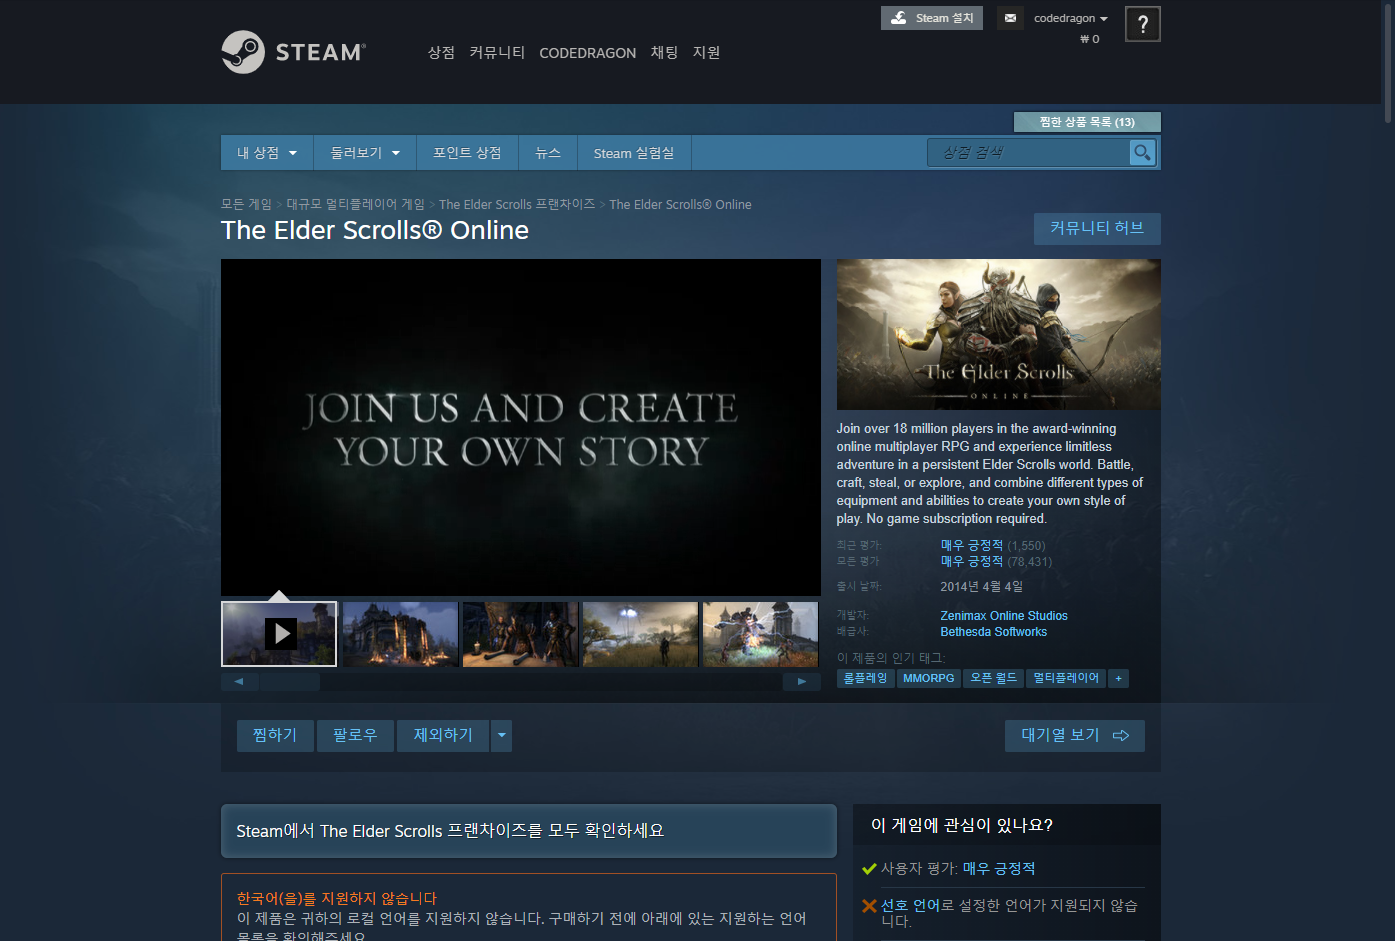This screenshot has height=941, width=1395.
Task: Expand the 둘러보기 dropdown menu
Action: (365, 153)
